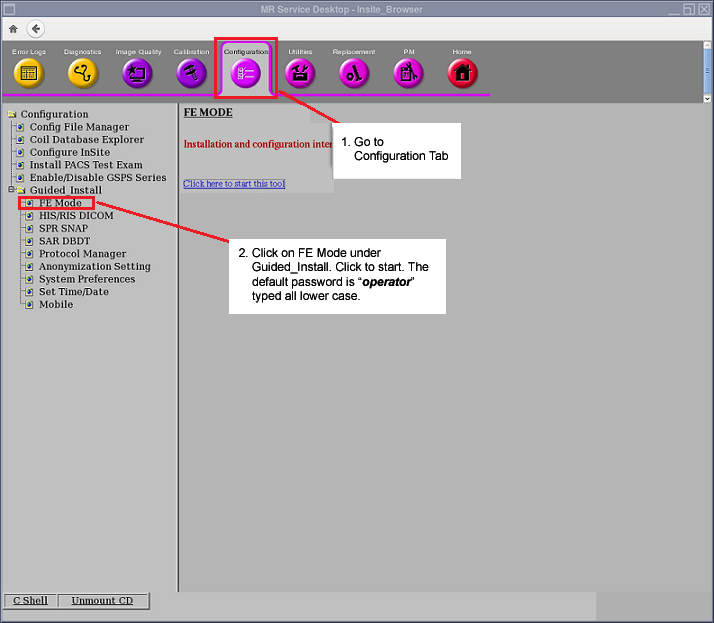Screen dimensions: 714x623
Task: Select Coil Database Explorer entry
Action: click(x=86, y=140)
